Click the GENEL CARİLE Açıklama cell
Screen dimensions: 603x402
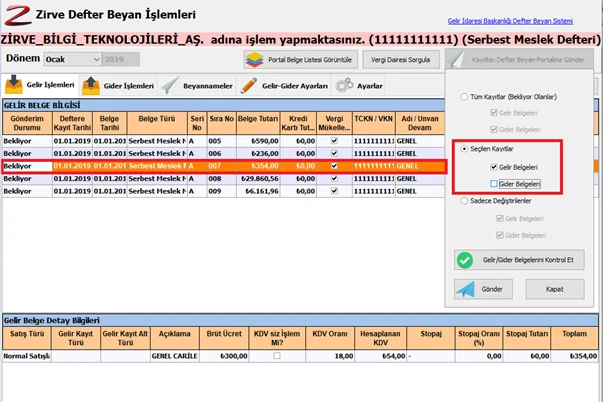pos(175,356)
